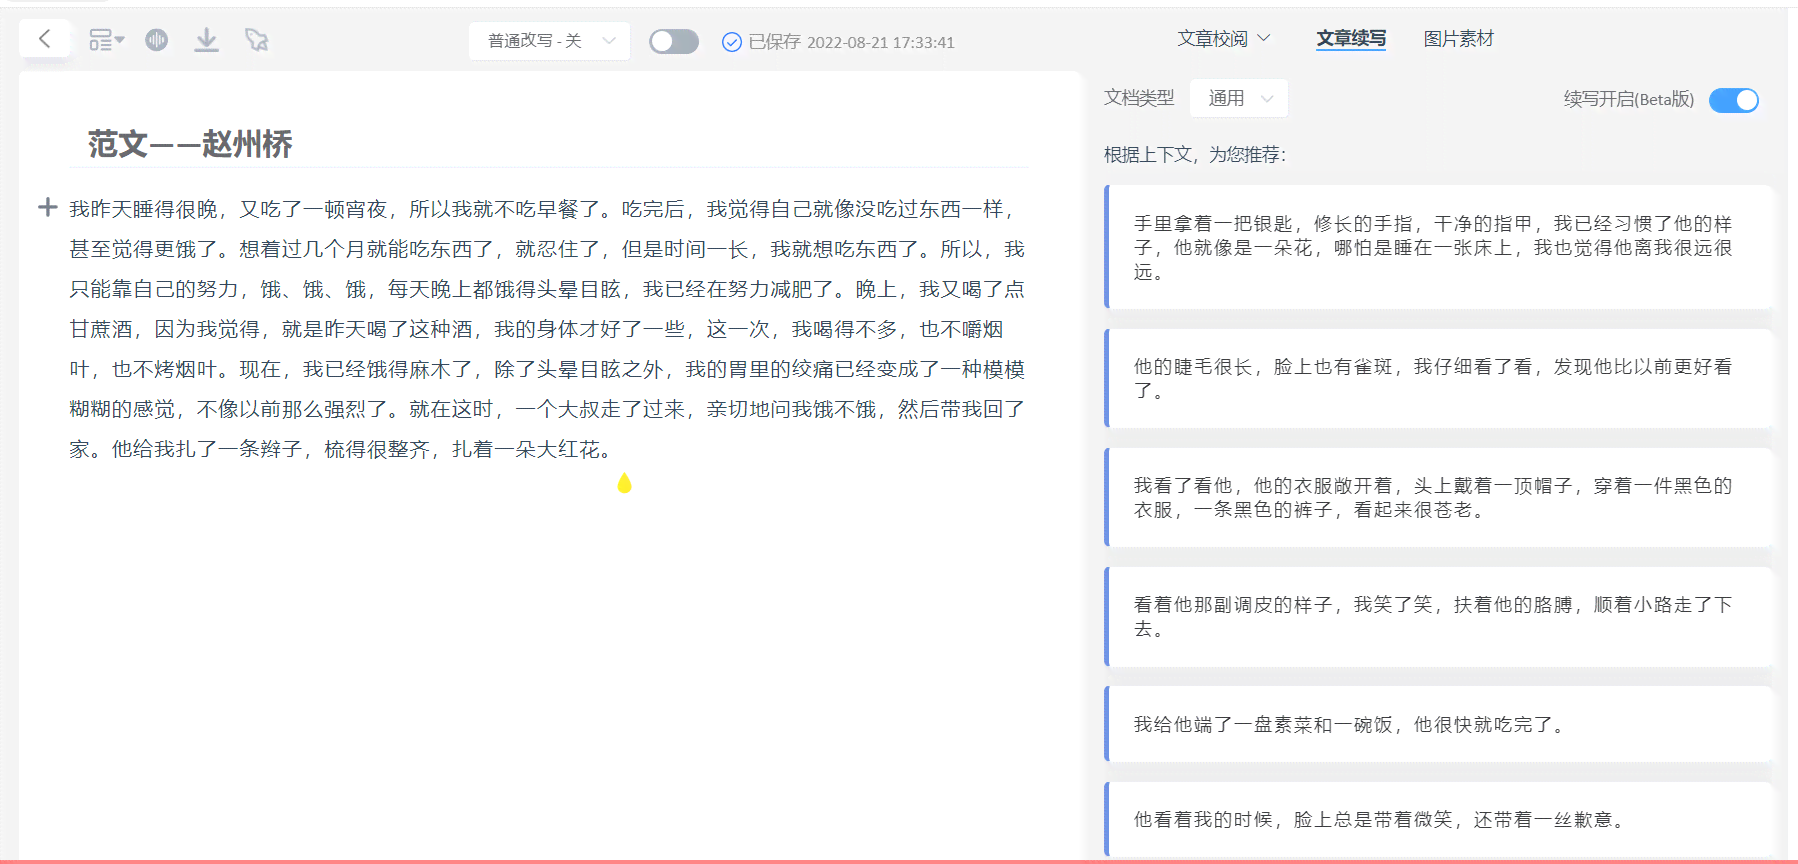
Task: Open the outline layout icon menu
Action: (106, 40)
